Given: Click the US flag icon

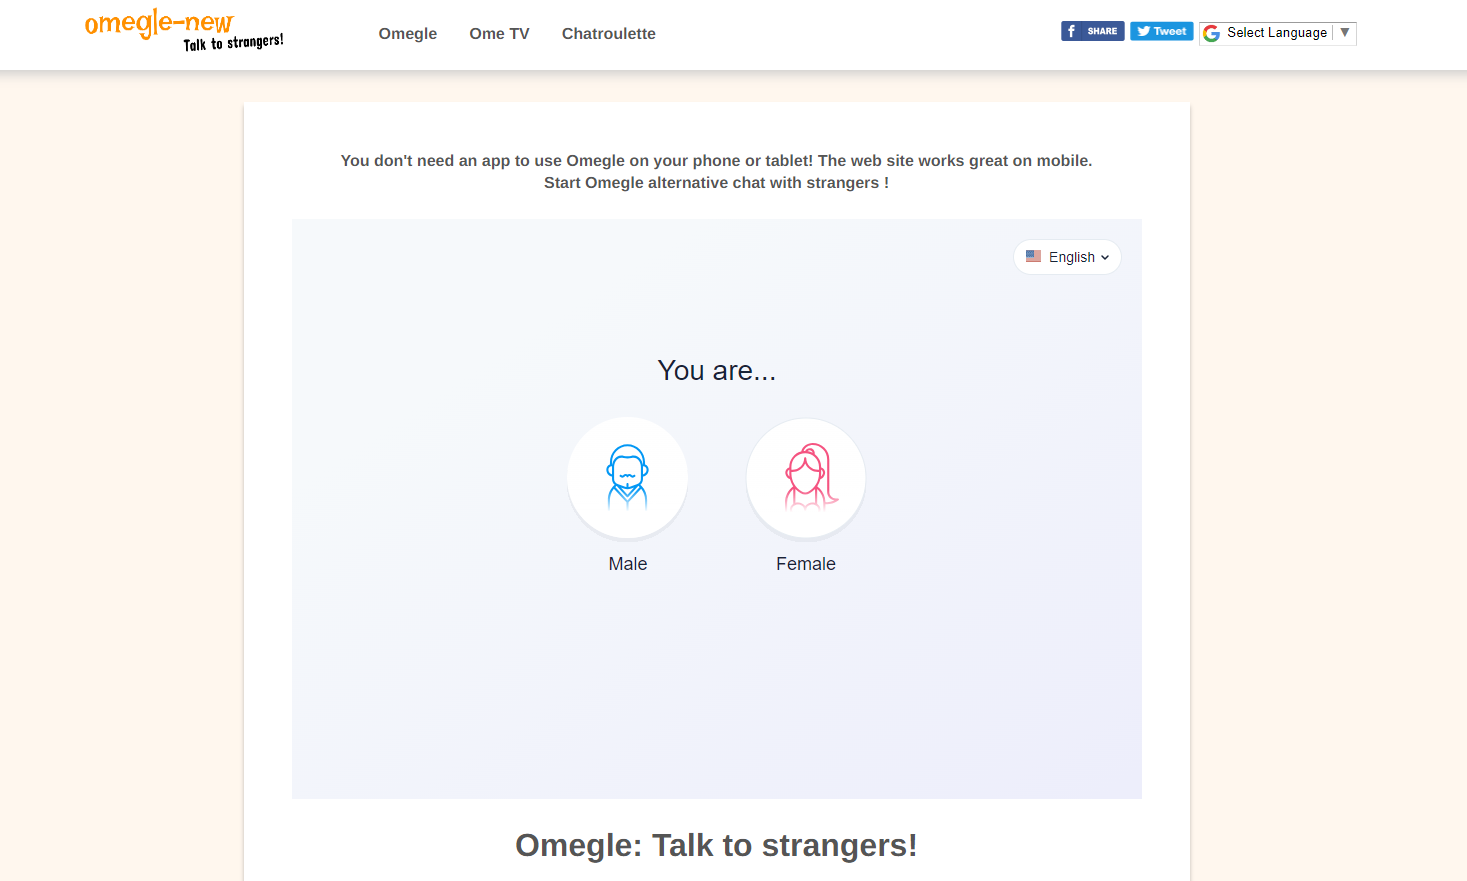Looking at the screenshot, I should coord(1033,256).
